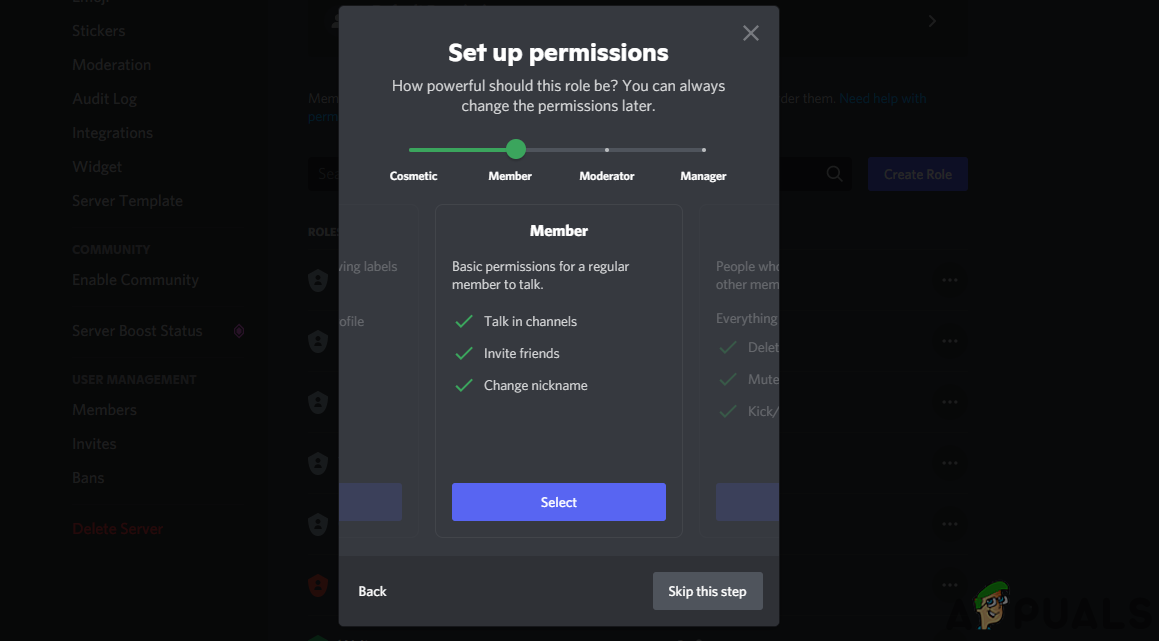Choose the Manager permission level
The height and width of the screenshot is (641, 1159).
tap(703, 150)
